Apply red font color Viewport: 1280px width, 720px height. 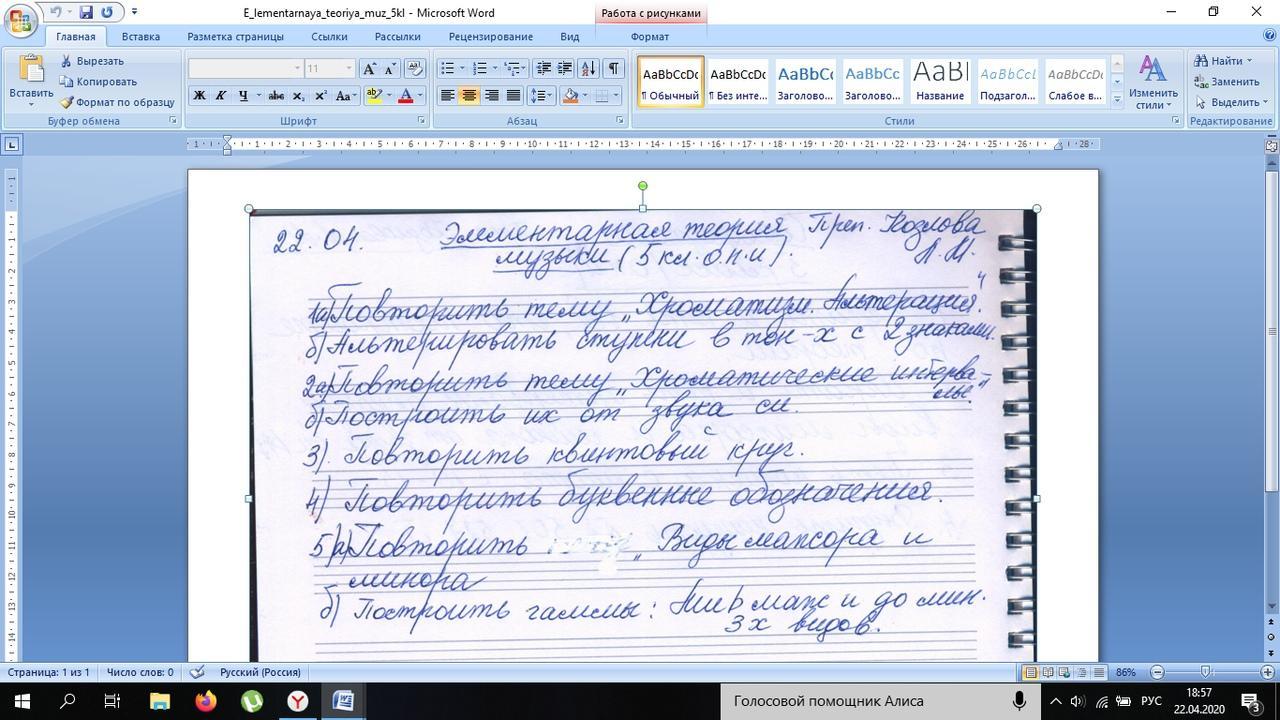tap(405, 95)
